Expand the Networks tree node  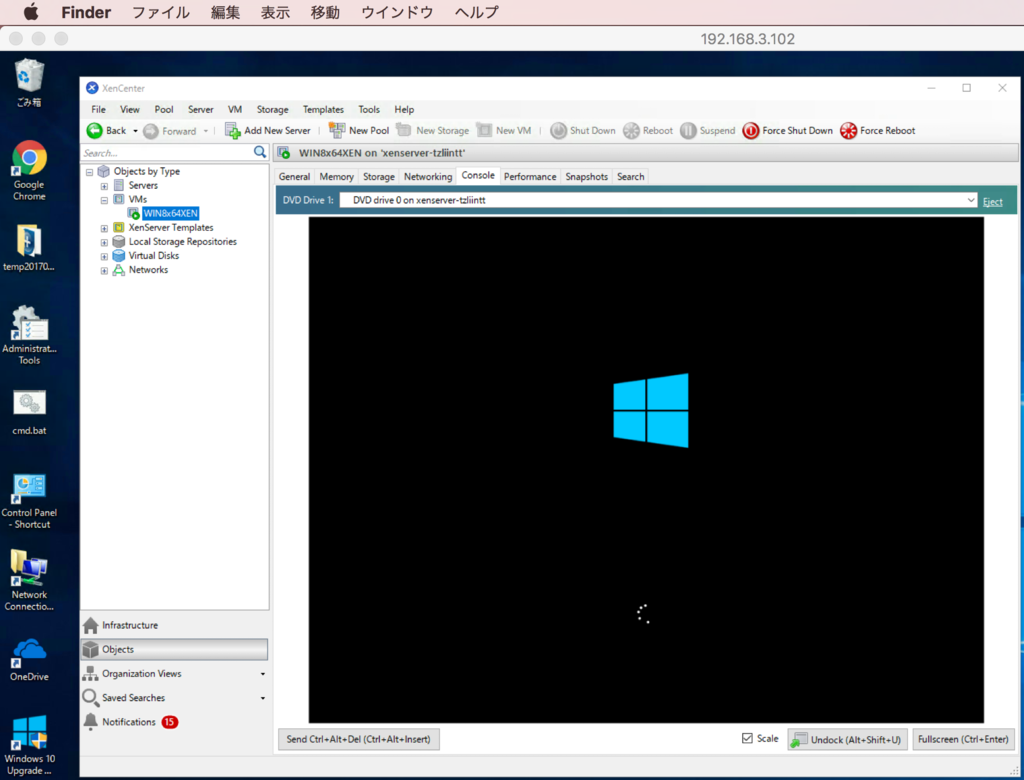click(x=104, y=270)
